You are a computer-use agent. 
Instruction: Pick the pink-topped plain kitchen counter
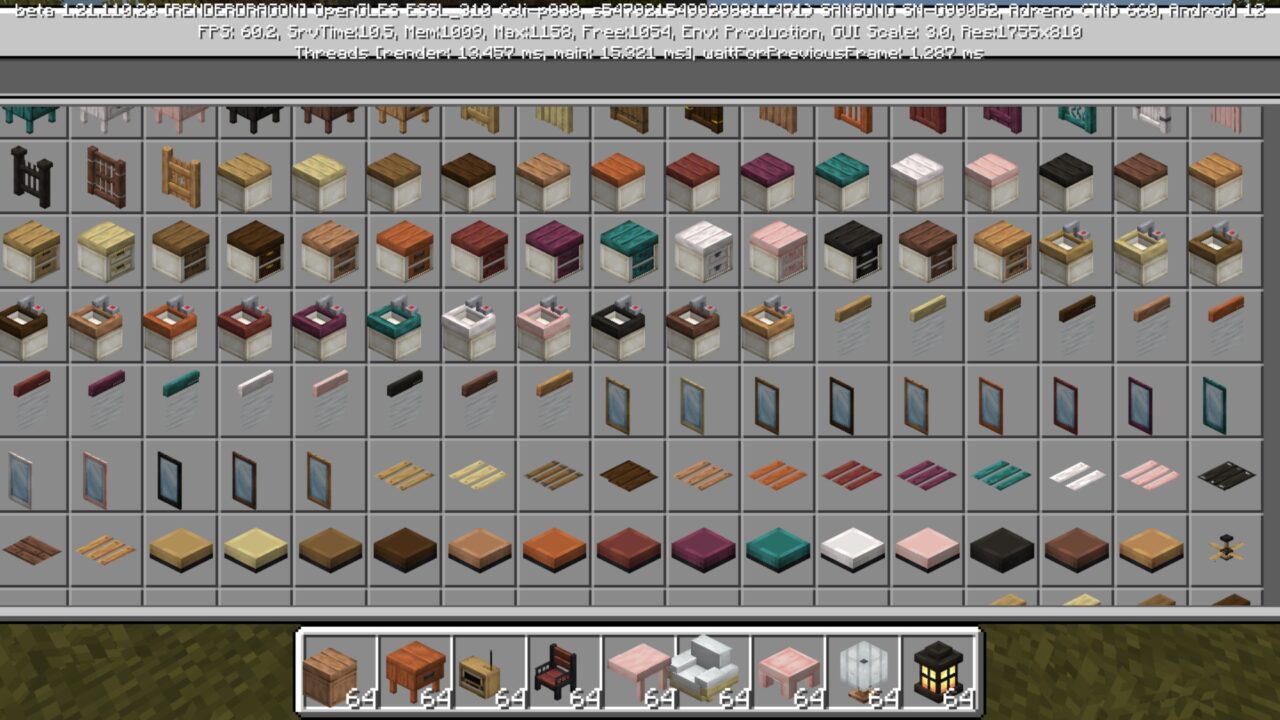[991, 181]
